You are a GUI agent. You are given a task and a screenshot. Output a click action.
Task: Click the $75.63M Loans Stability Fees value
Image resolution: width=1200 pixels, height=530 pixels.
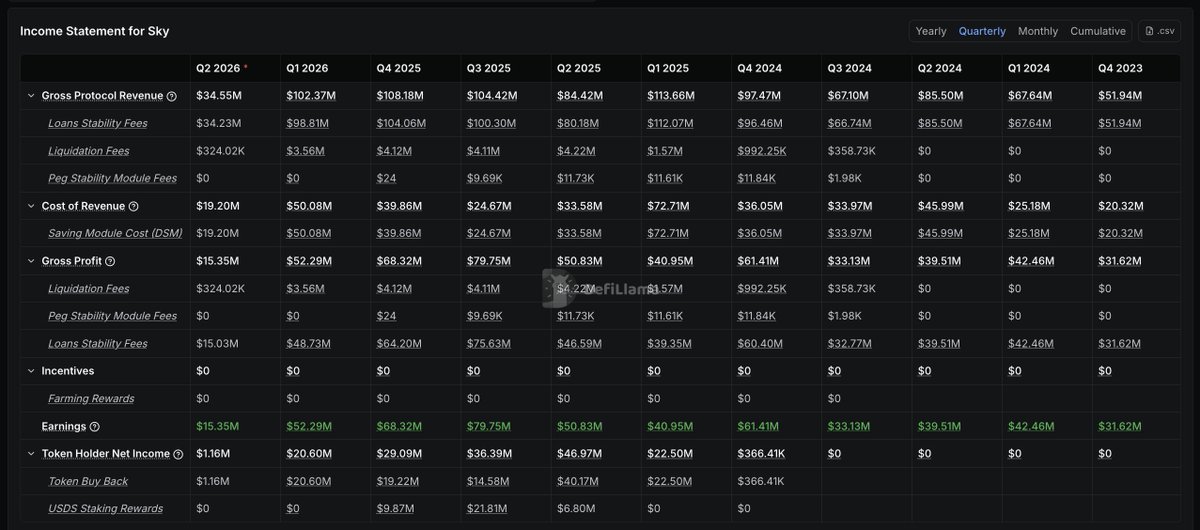tap(488, 343)
